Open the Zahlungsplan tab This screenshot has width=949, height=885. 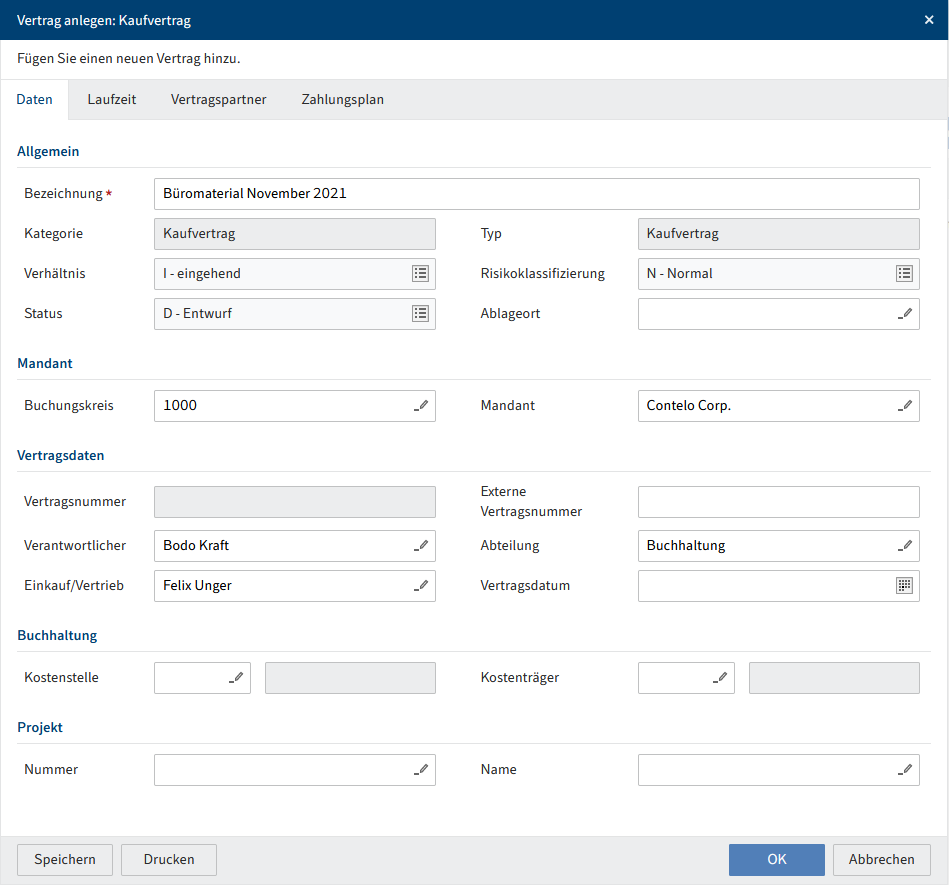[x=343, y=100]
